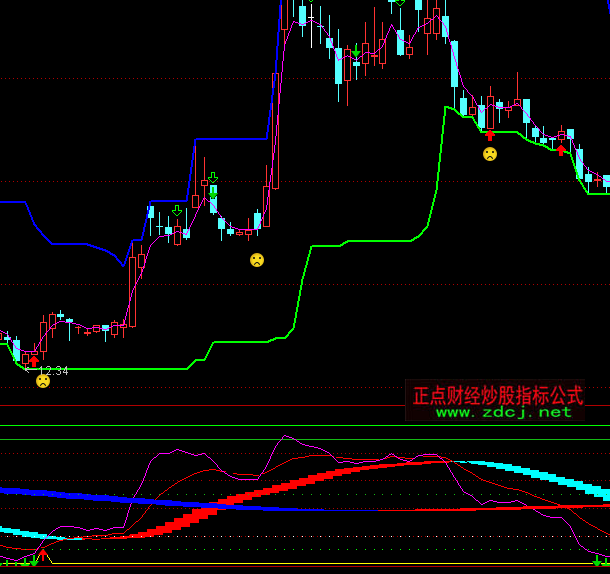Select the cyan band at indicator panel right
This screenshot has height=574, width=610.
[x=560, y=478]
